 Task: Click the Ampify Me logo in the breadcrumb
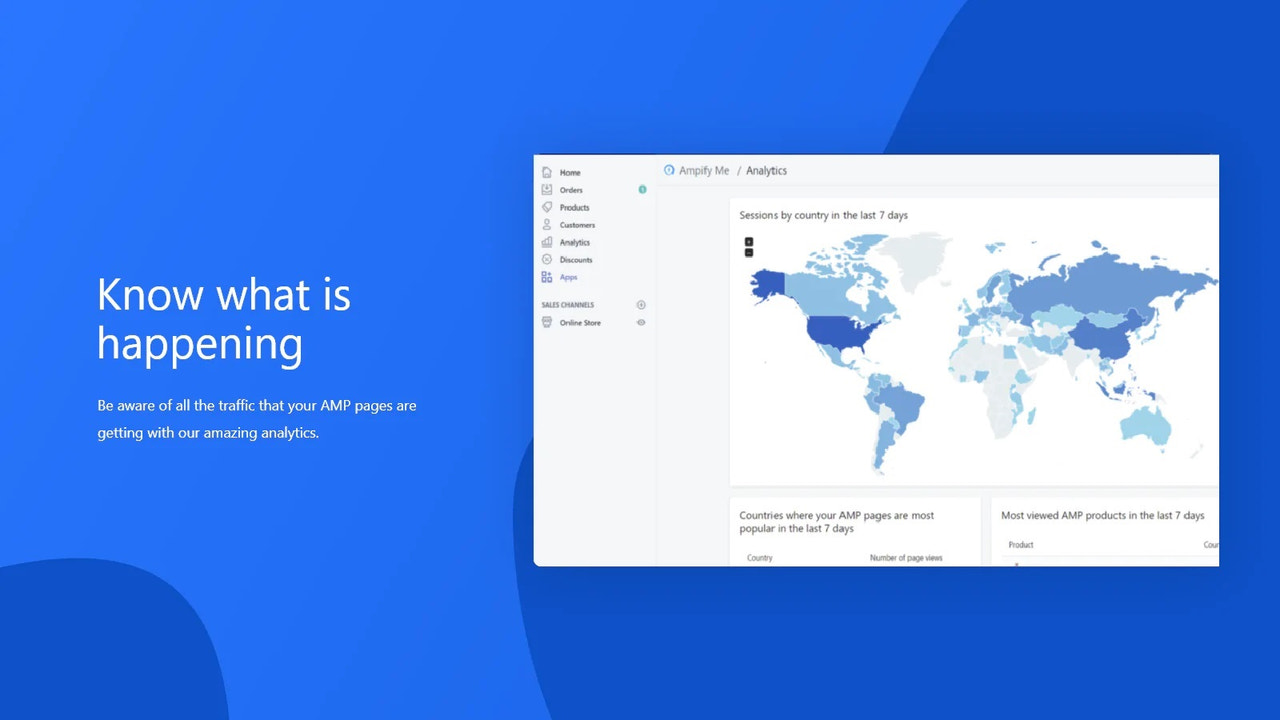coord(670,170)
